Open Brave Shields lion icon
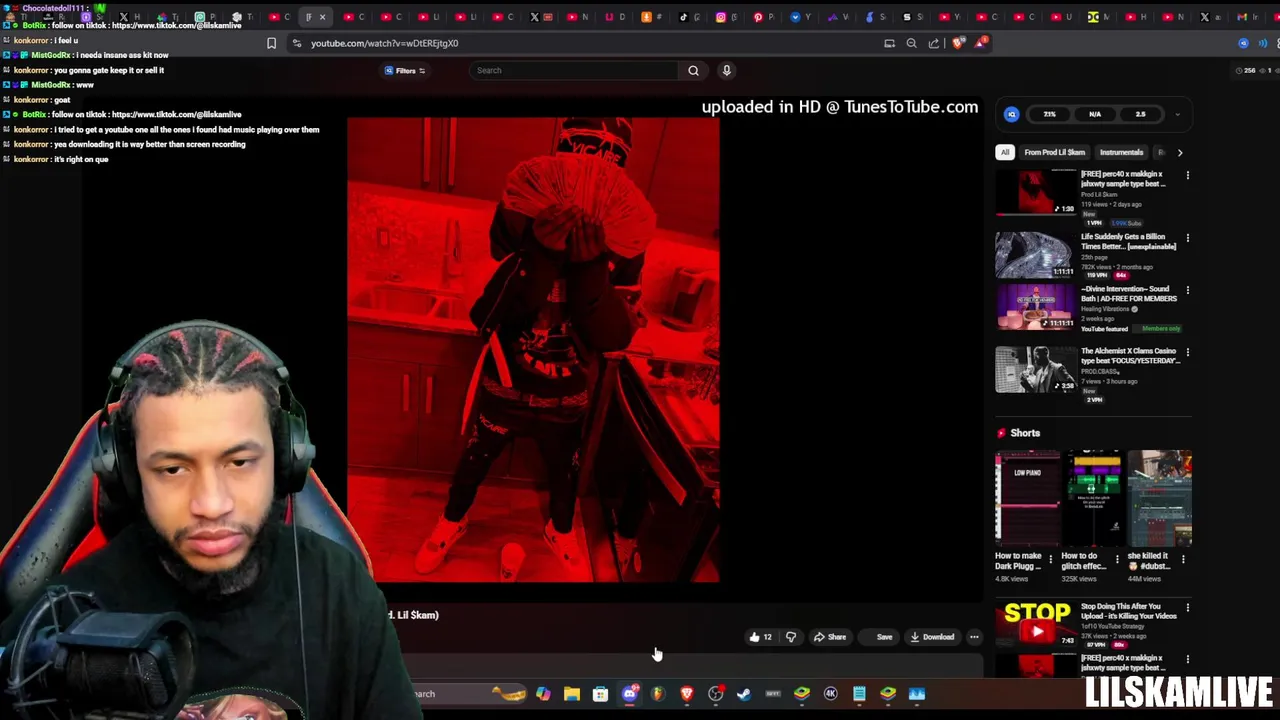The image size is (1280, 720). [x=959, y=43]
